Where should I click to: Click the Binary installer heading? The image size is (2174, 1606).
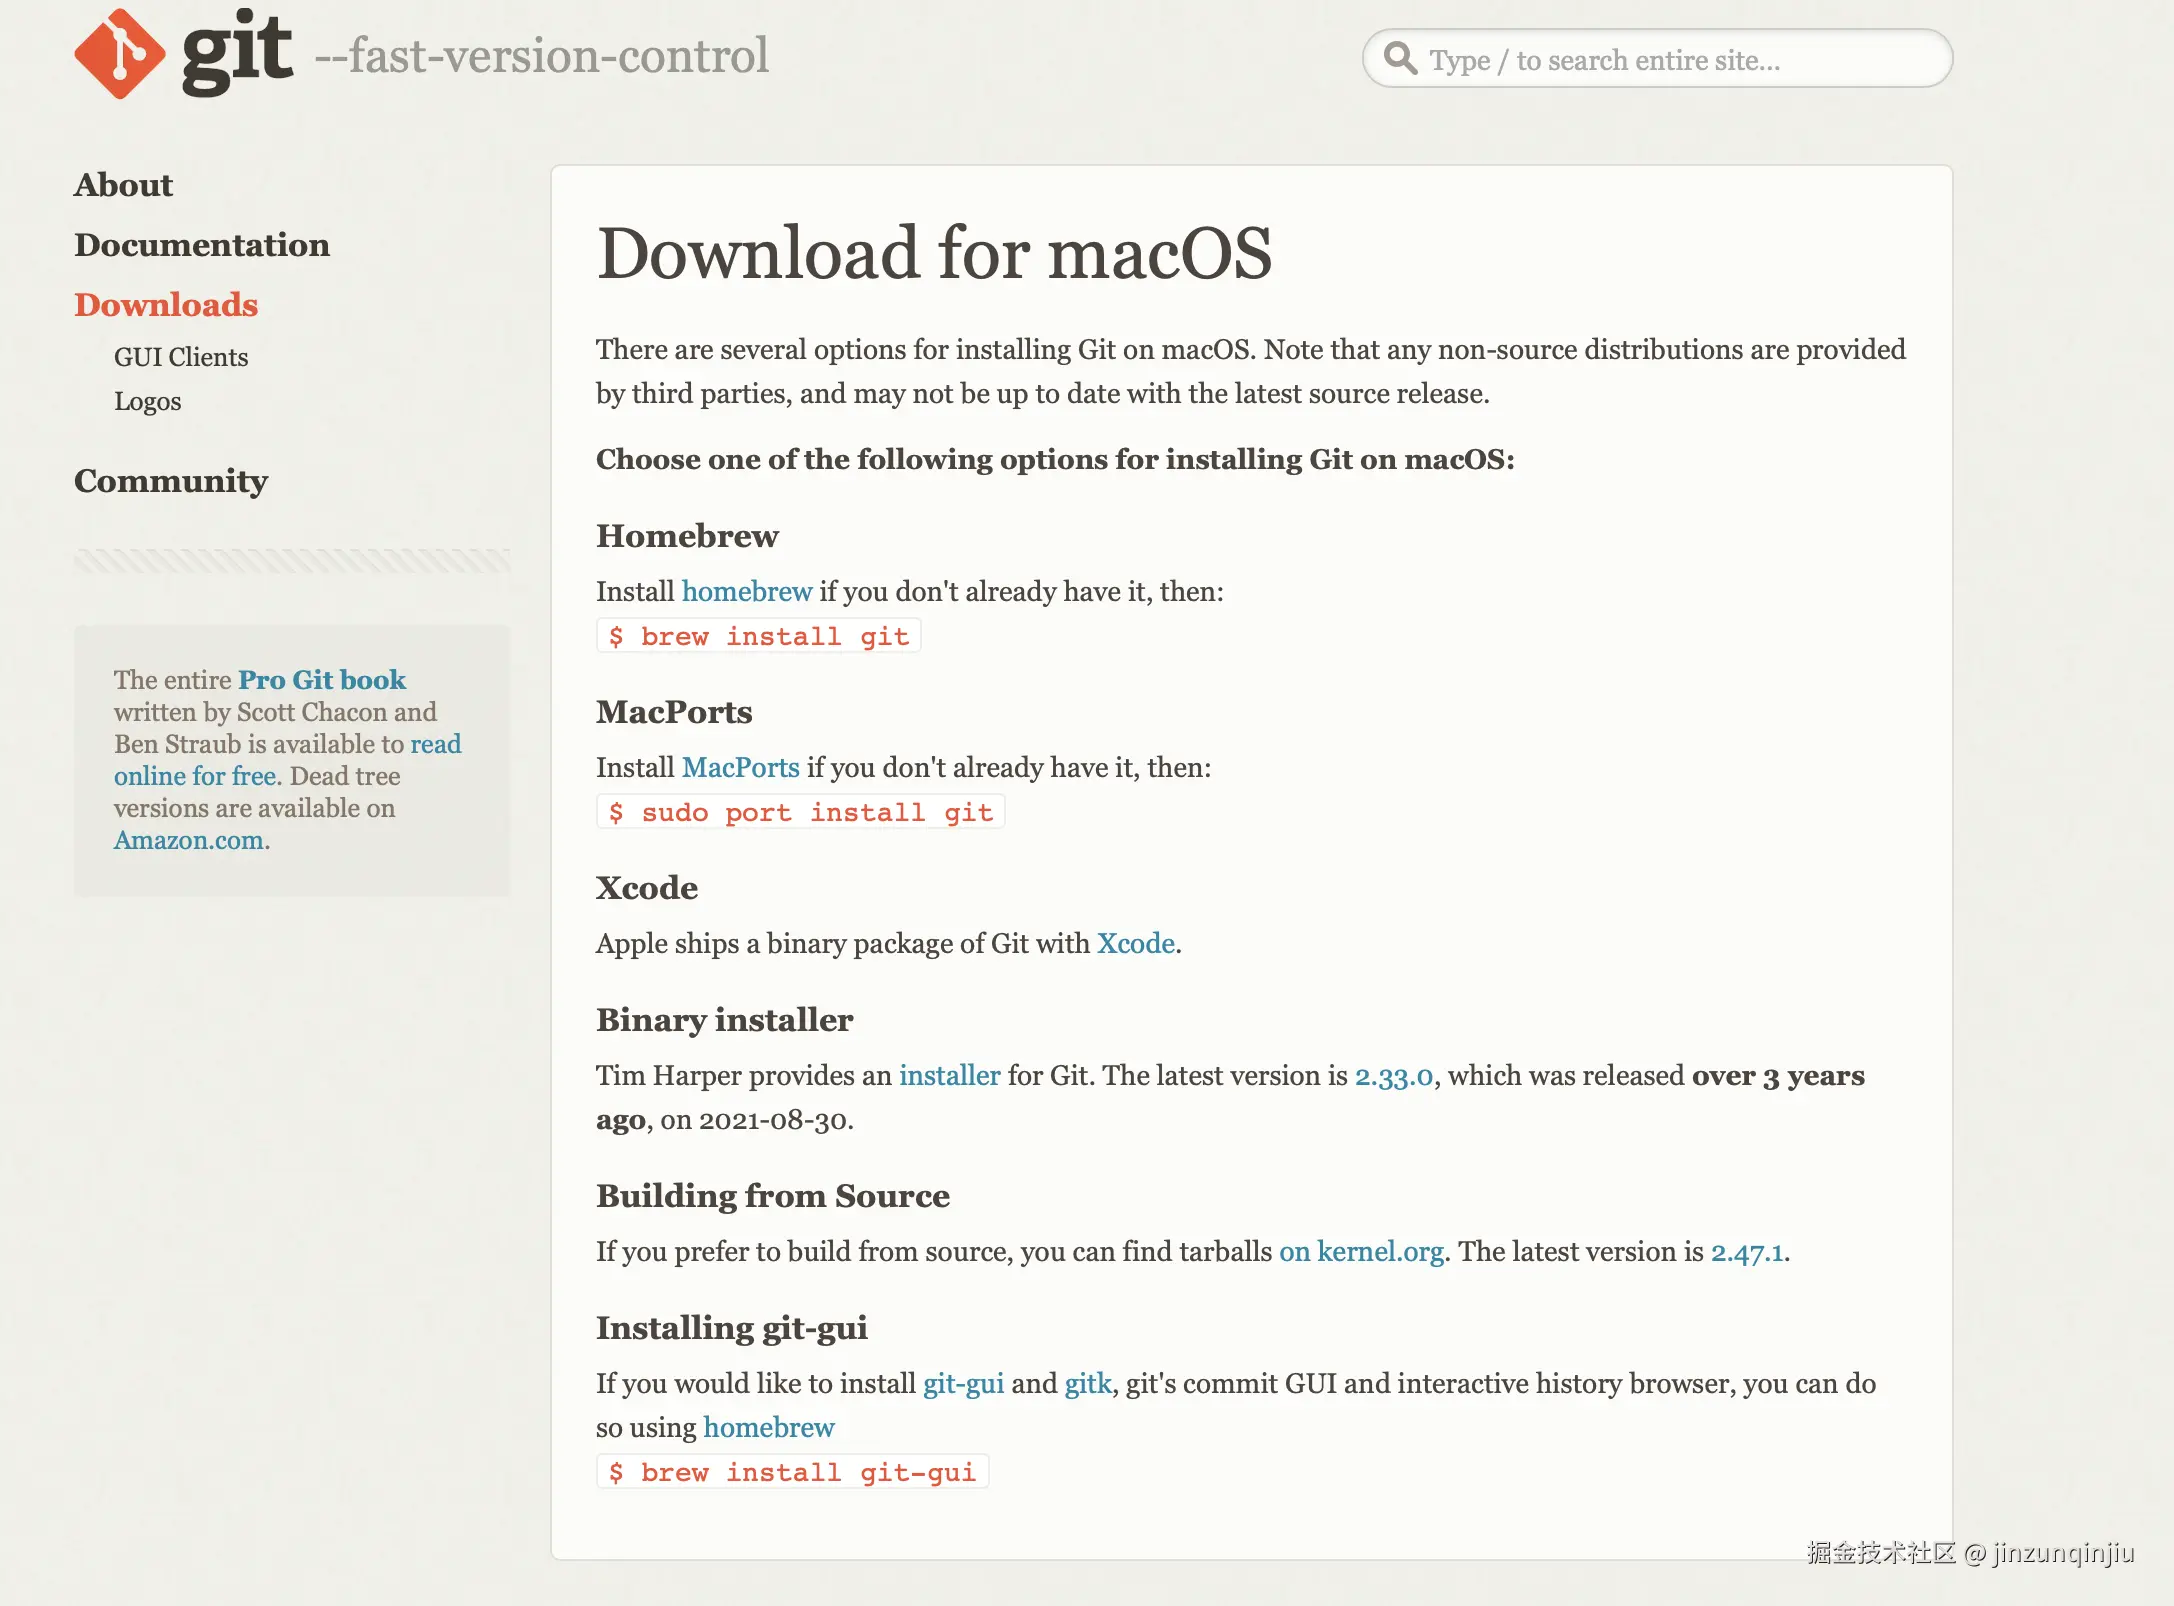point(725,1020)
